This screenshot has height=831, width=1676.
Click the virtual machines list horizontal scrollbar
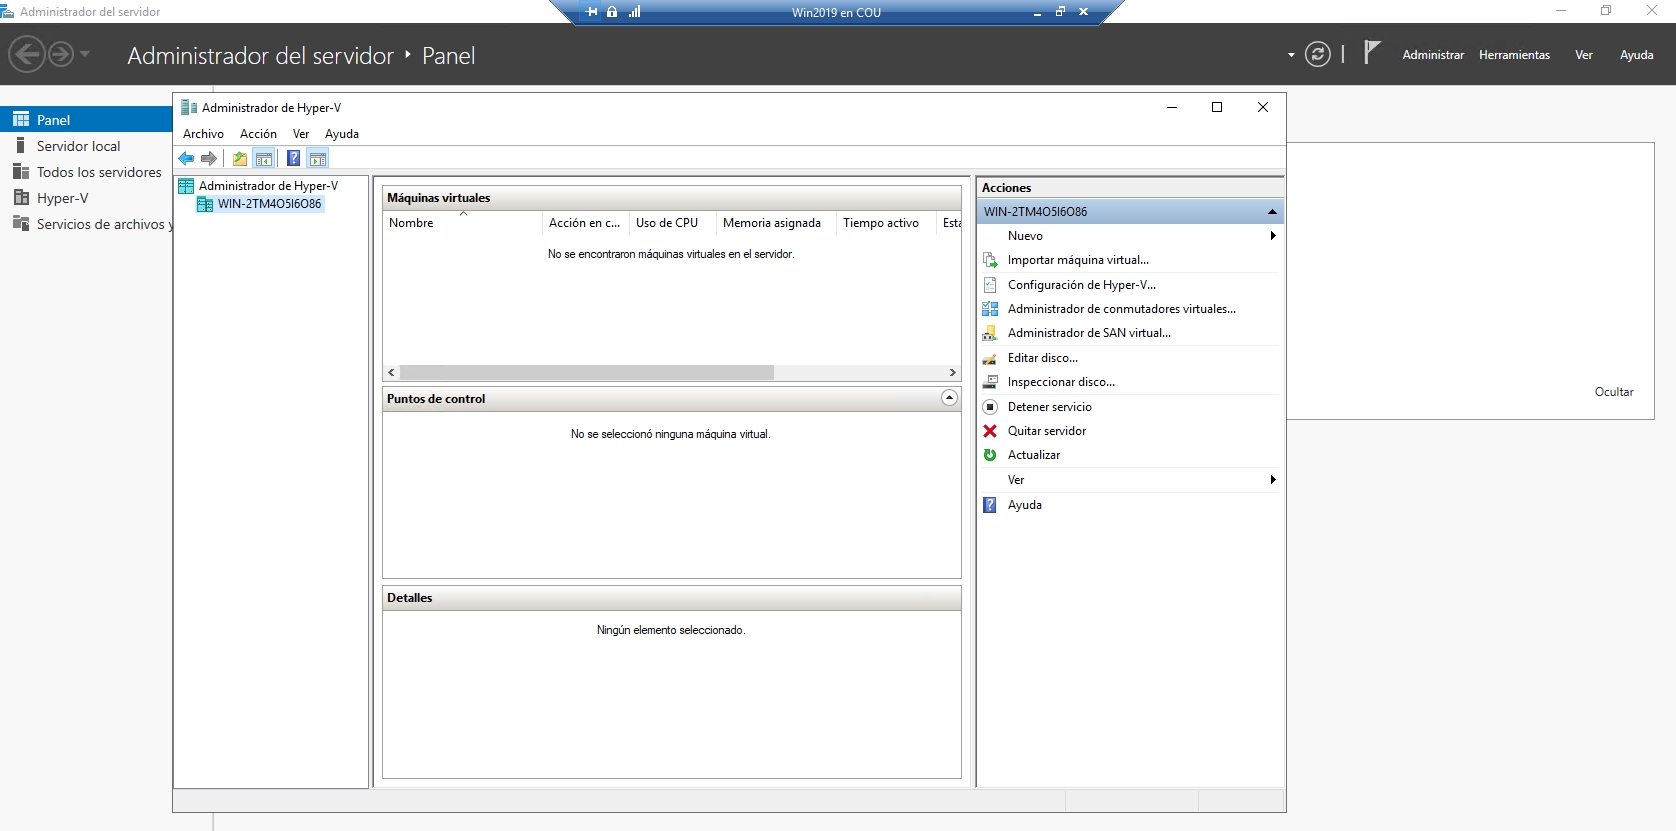tap(586, 372)
